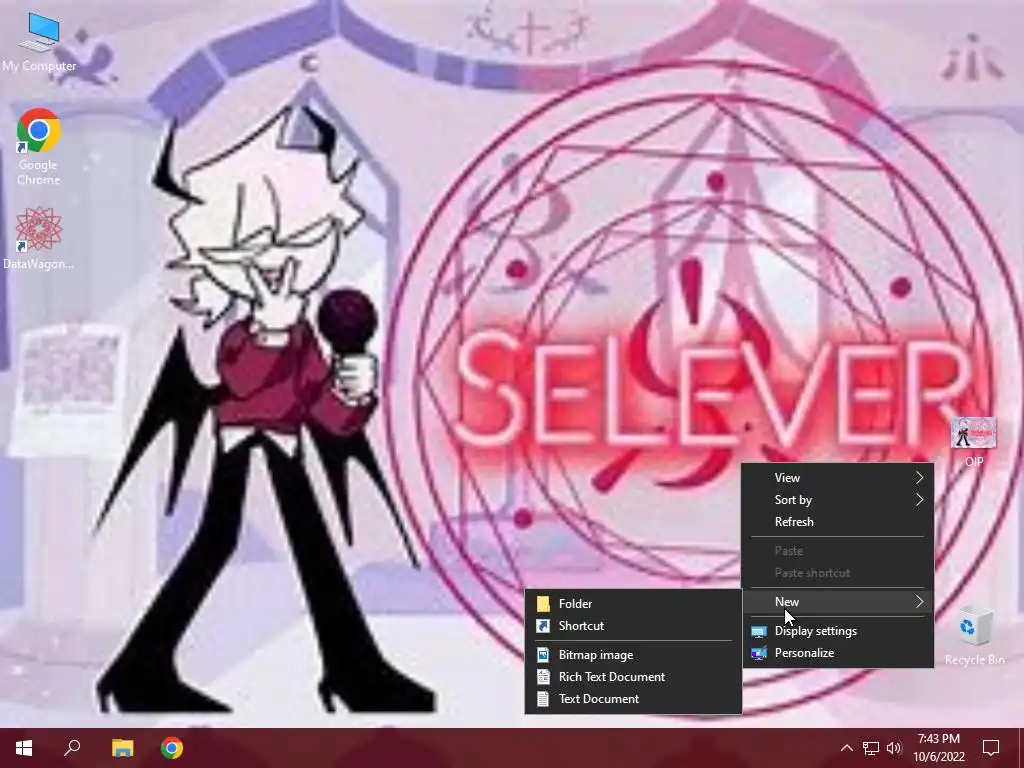Show hidden system tray icons

click(x=846, y=748)
